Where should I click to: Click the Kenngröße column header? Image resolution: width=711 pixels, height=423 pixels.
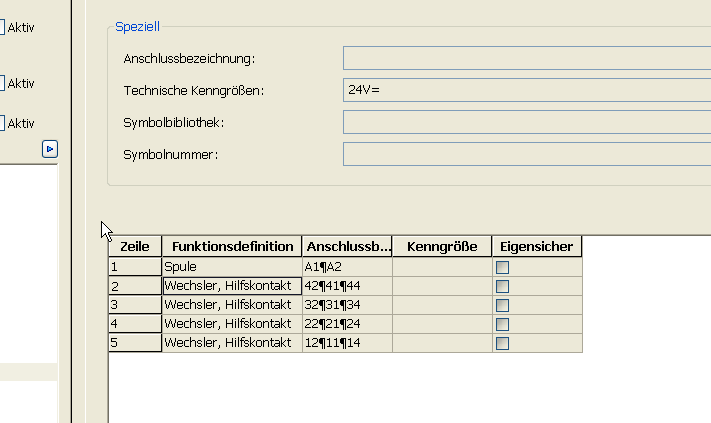[442, 246]
